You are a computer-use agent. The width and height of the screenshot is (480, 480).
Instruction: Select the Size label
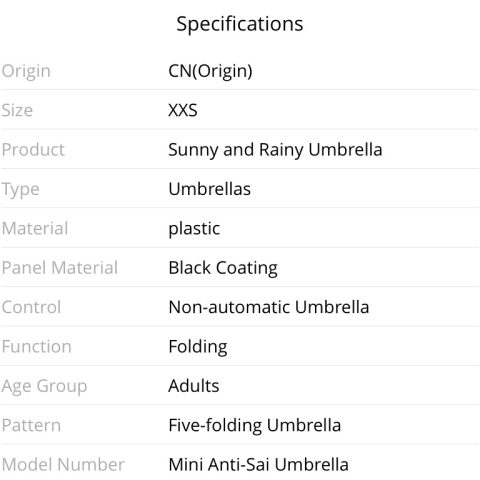pos(17,110)
